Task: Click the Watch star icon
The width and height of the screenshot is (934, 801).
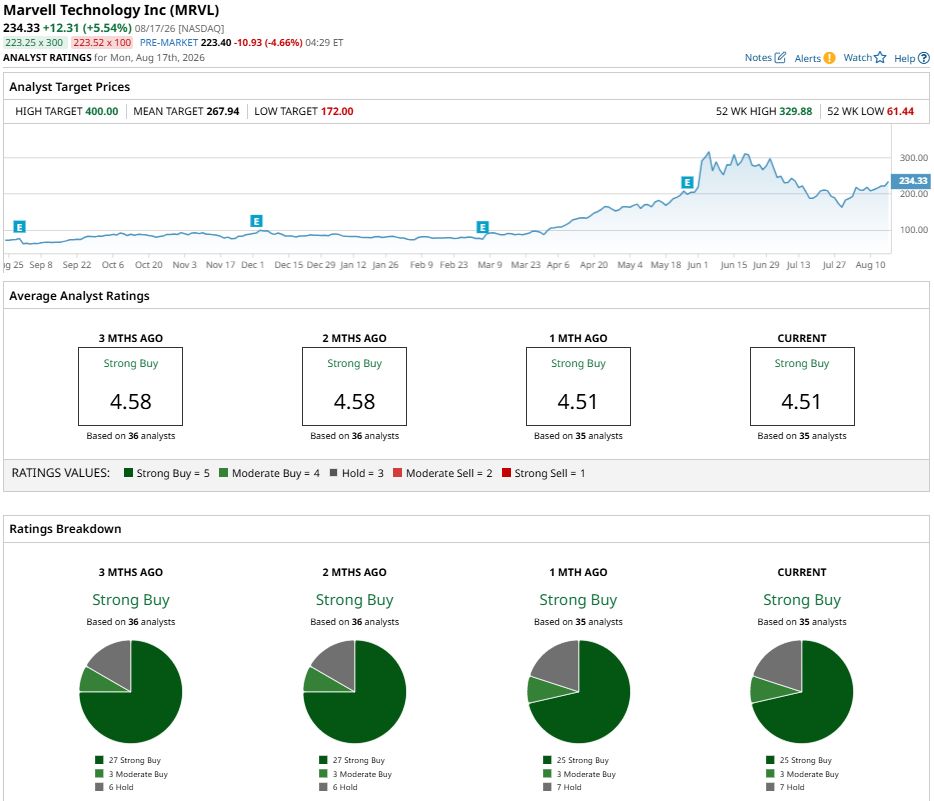Action: pos(880,58)
